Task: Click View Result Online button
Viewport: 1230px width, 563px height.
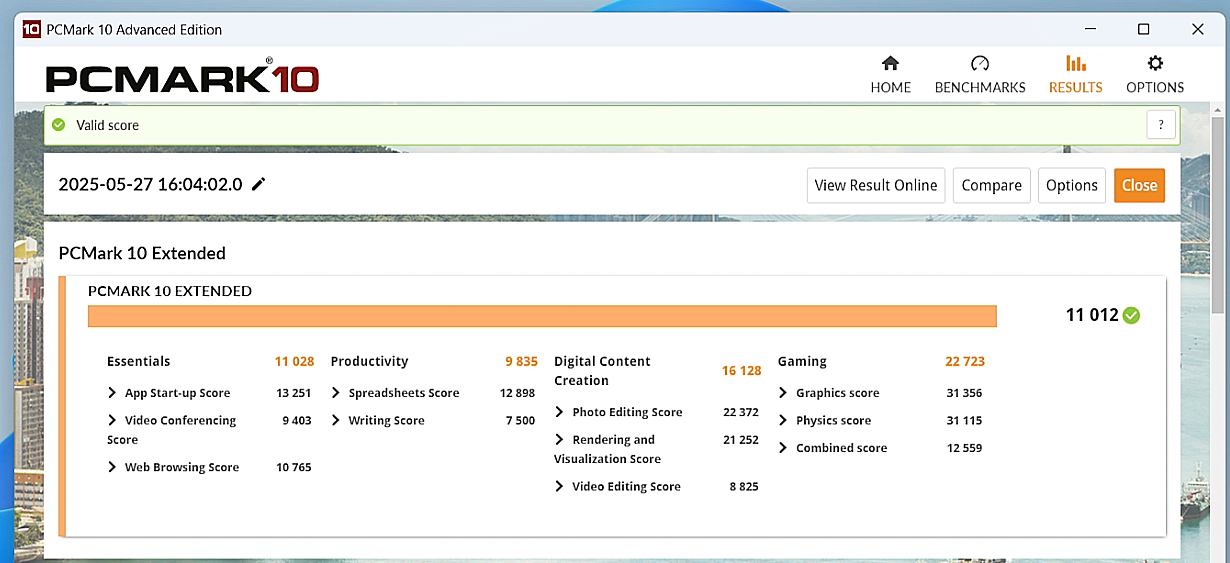Action: [875, 185]
